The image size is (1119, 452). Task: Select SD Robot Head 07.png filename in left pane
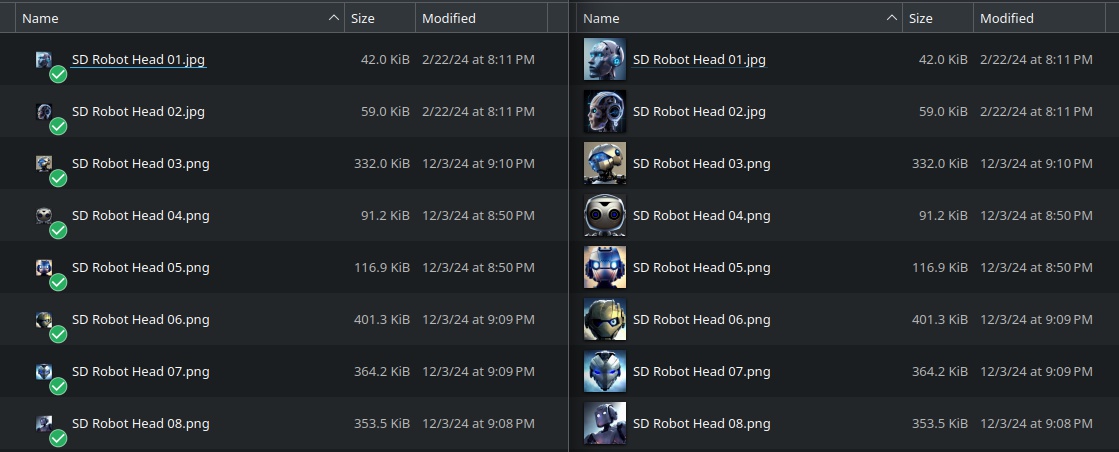[141, 371]
